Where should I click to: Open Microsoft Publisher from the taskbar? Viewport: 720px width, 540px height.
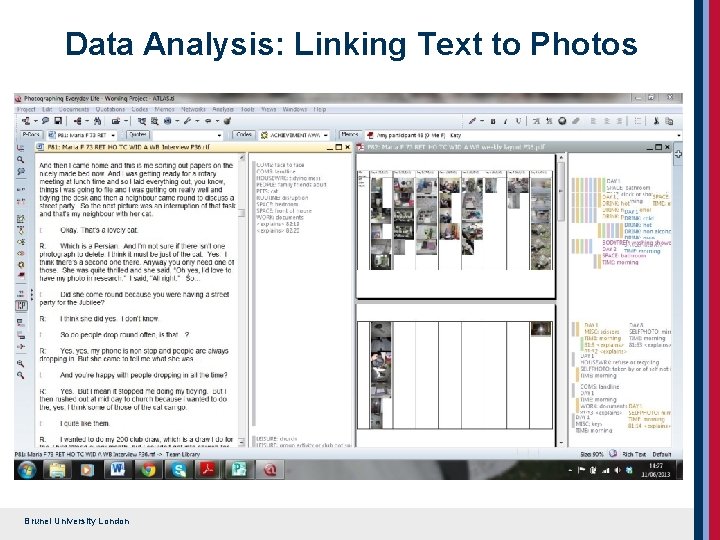(x=239, y=470)
